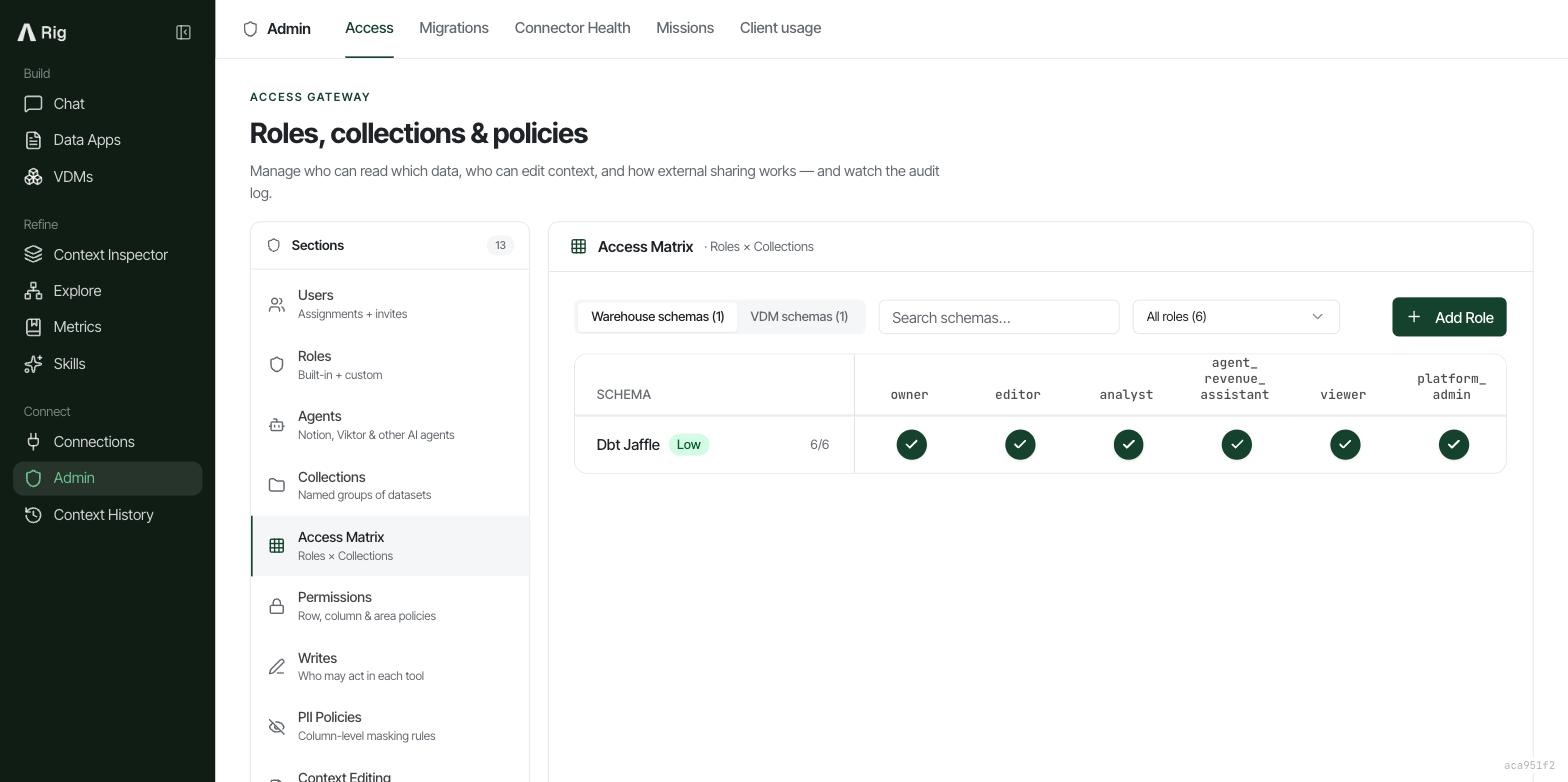This screenshot has height=782, width=1568.
Task: Click the SCHEMA column header
Action: click(x=624, y=395)
